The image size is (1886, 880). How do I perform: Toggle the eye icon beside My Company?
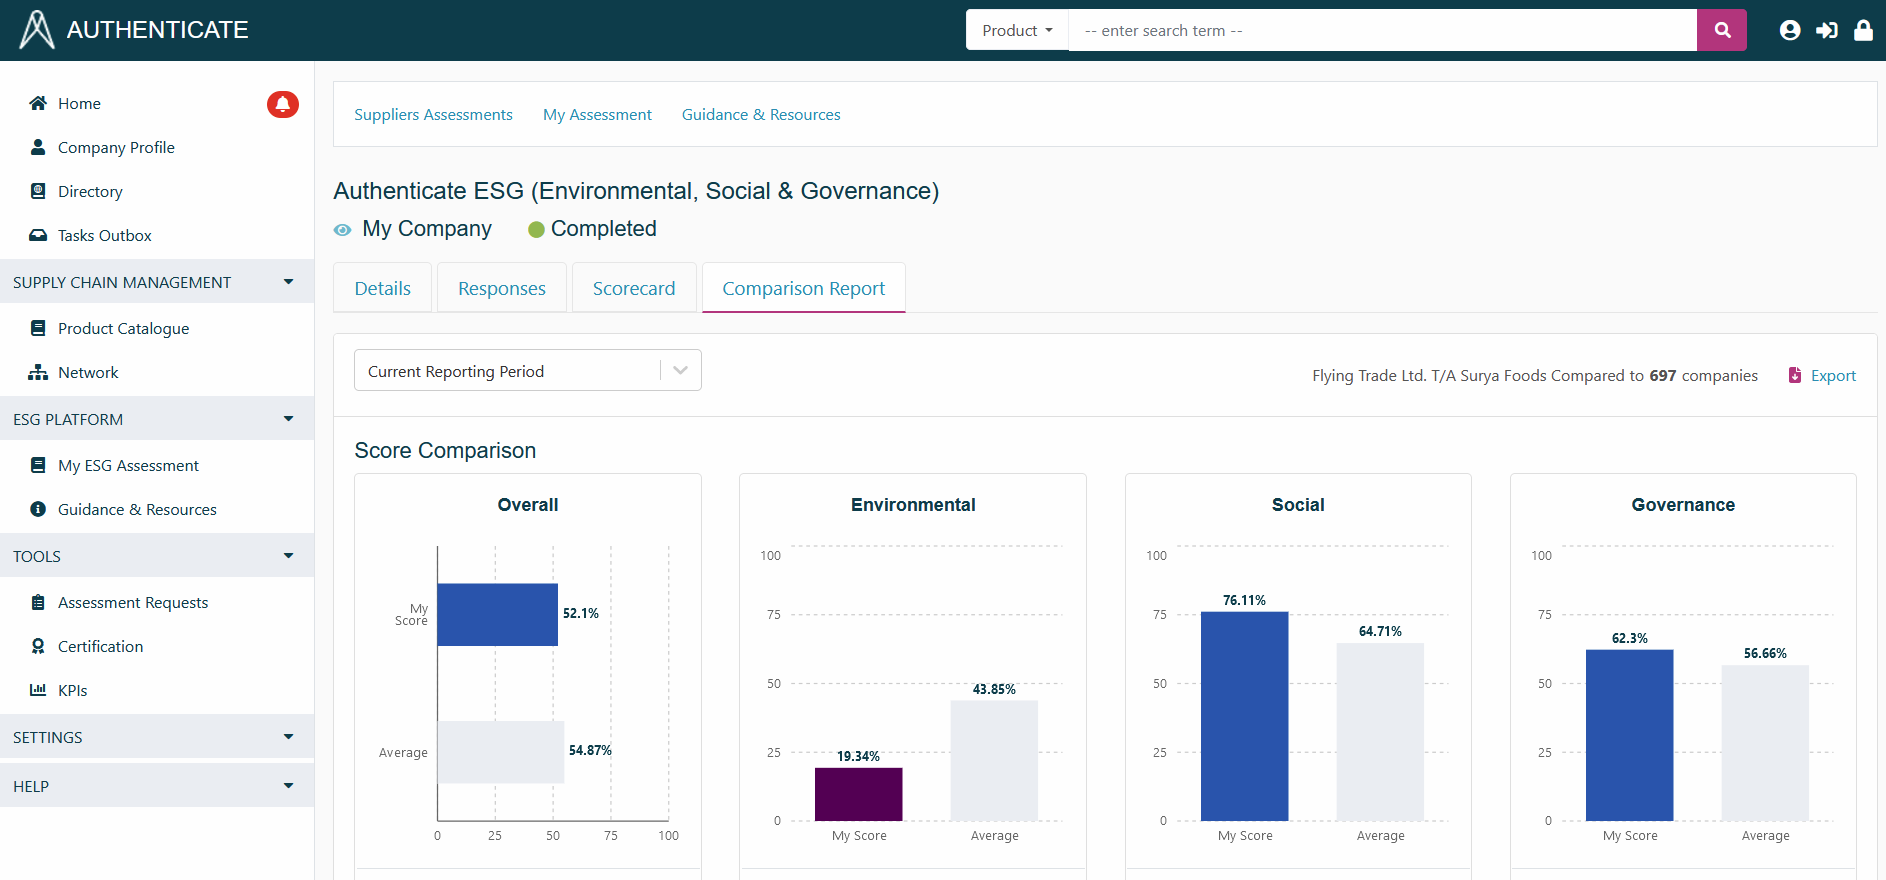[x=343, y=230]
